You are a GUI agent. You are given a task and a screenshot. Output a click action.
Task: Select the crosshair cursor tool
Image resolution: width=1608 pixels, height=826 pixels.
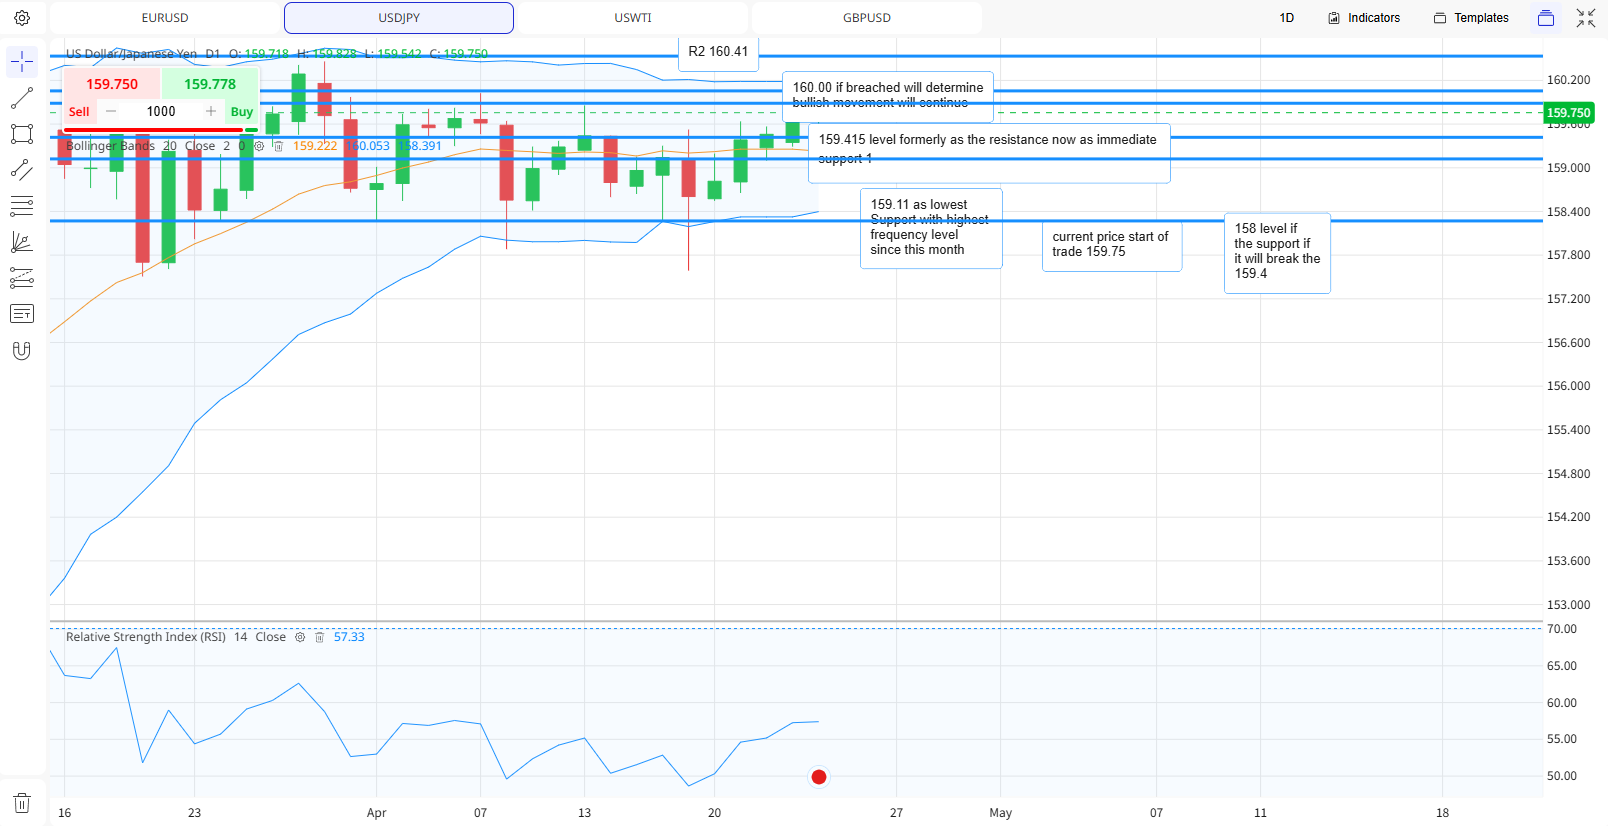[22, 62]
